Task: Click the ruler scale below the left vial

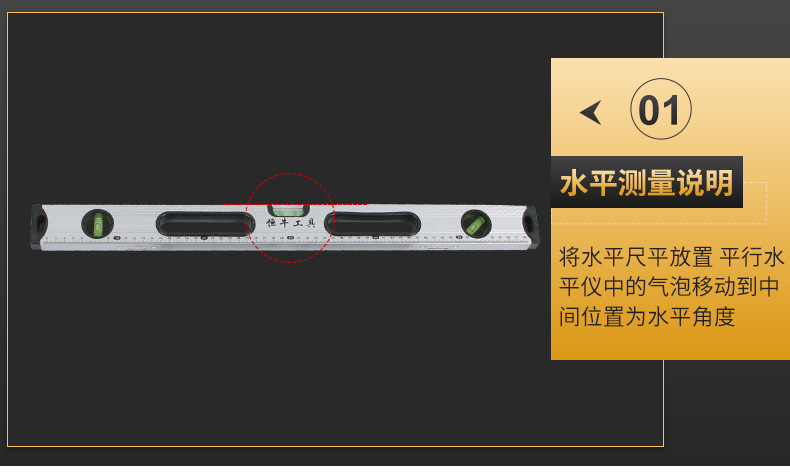Action: tap(97, 238)
